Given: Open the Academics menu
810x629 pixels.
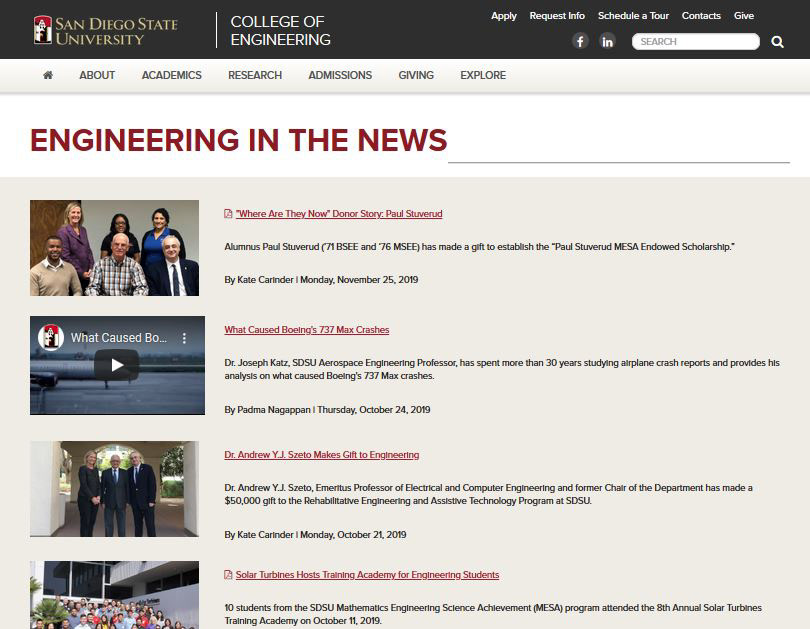Looking at the screenshot, I should tap(172, 75).
